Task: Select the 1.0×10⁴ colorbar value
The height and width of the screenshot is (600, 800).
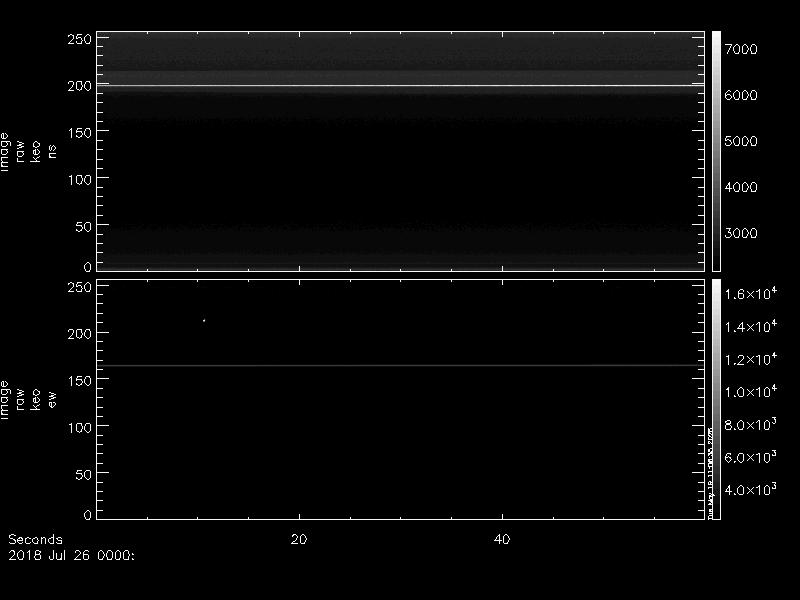Action: (751, 391)
